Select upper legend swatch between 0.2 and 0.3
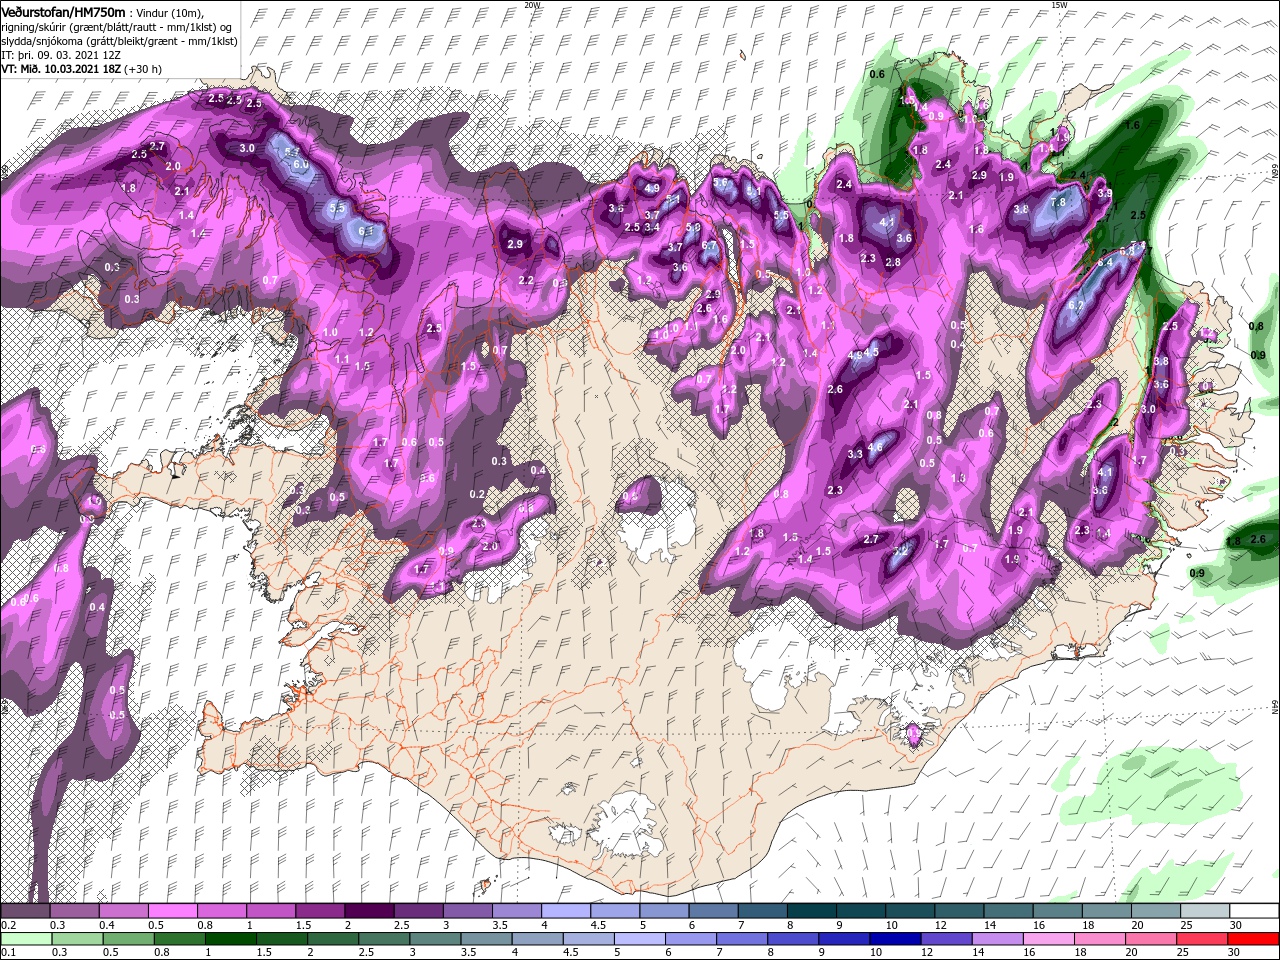 pyautogui.click(x=25, y=911)
